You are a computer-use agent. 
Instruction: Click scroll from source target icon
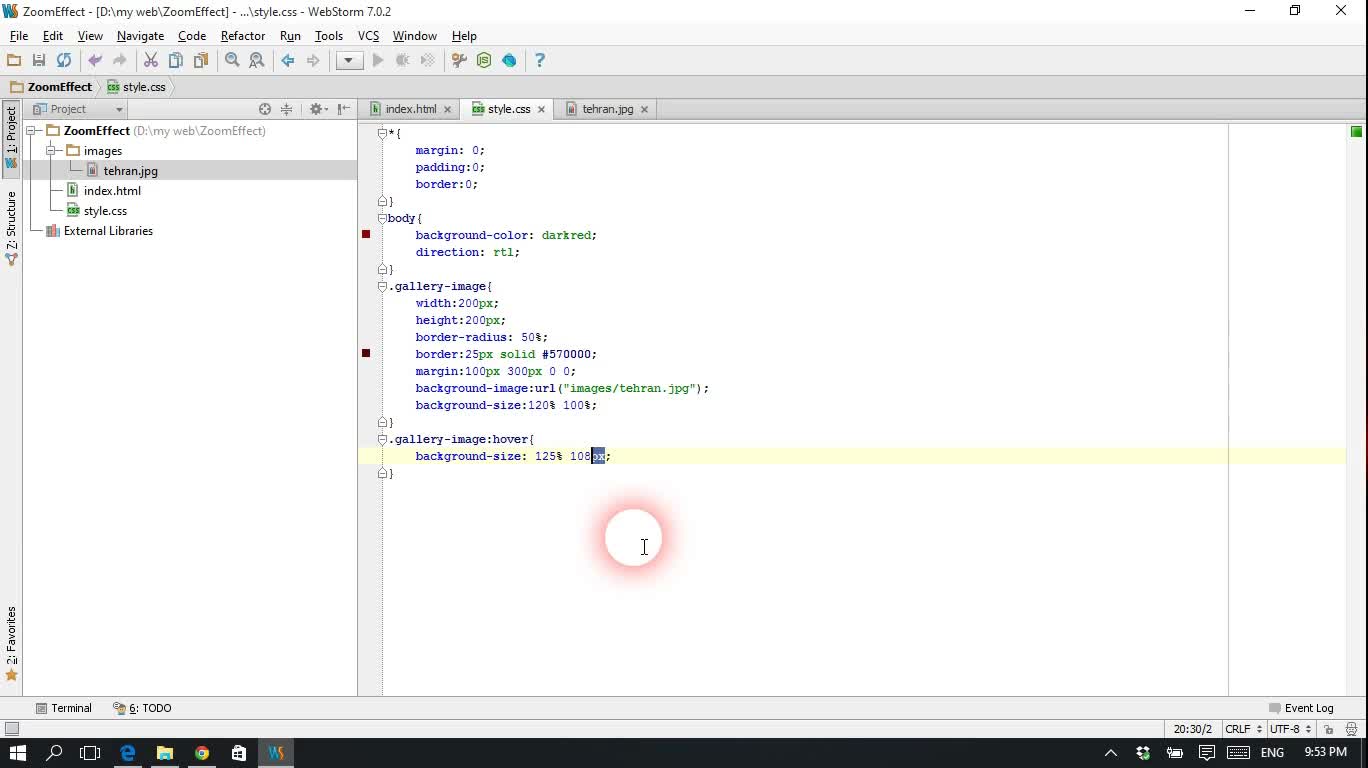click(265, 109)
